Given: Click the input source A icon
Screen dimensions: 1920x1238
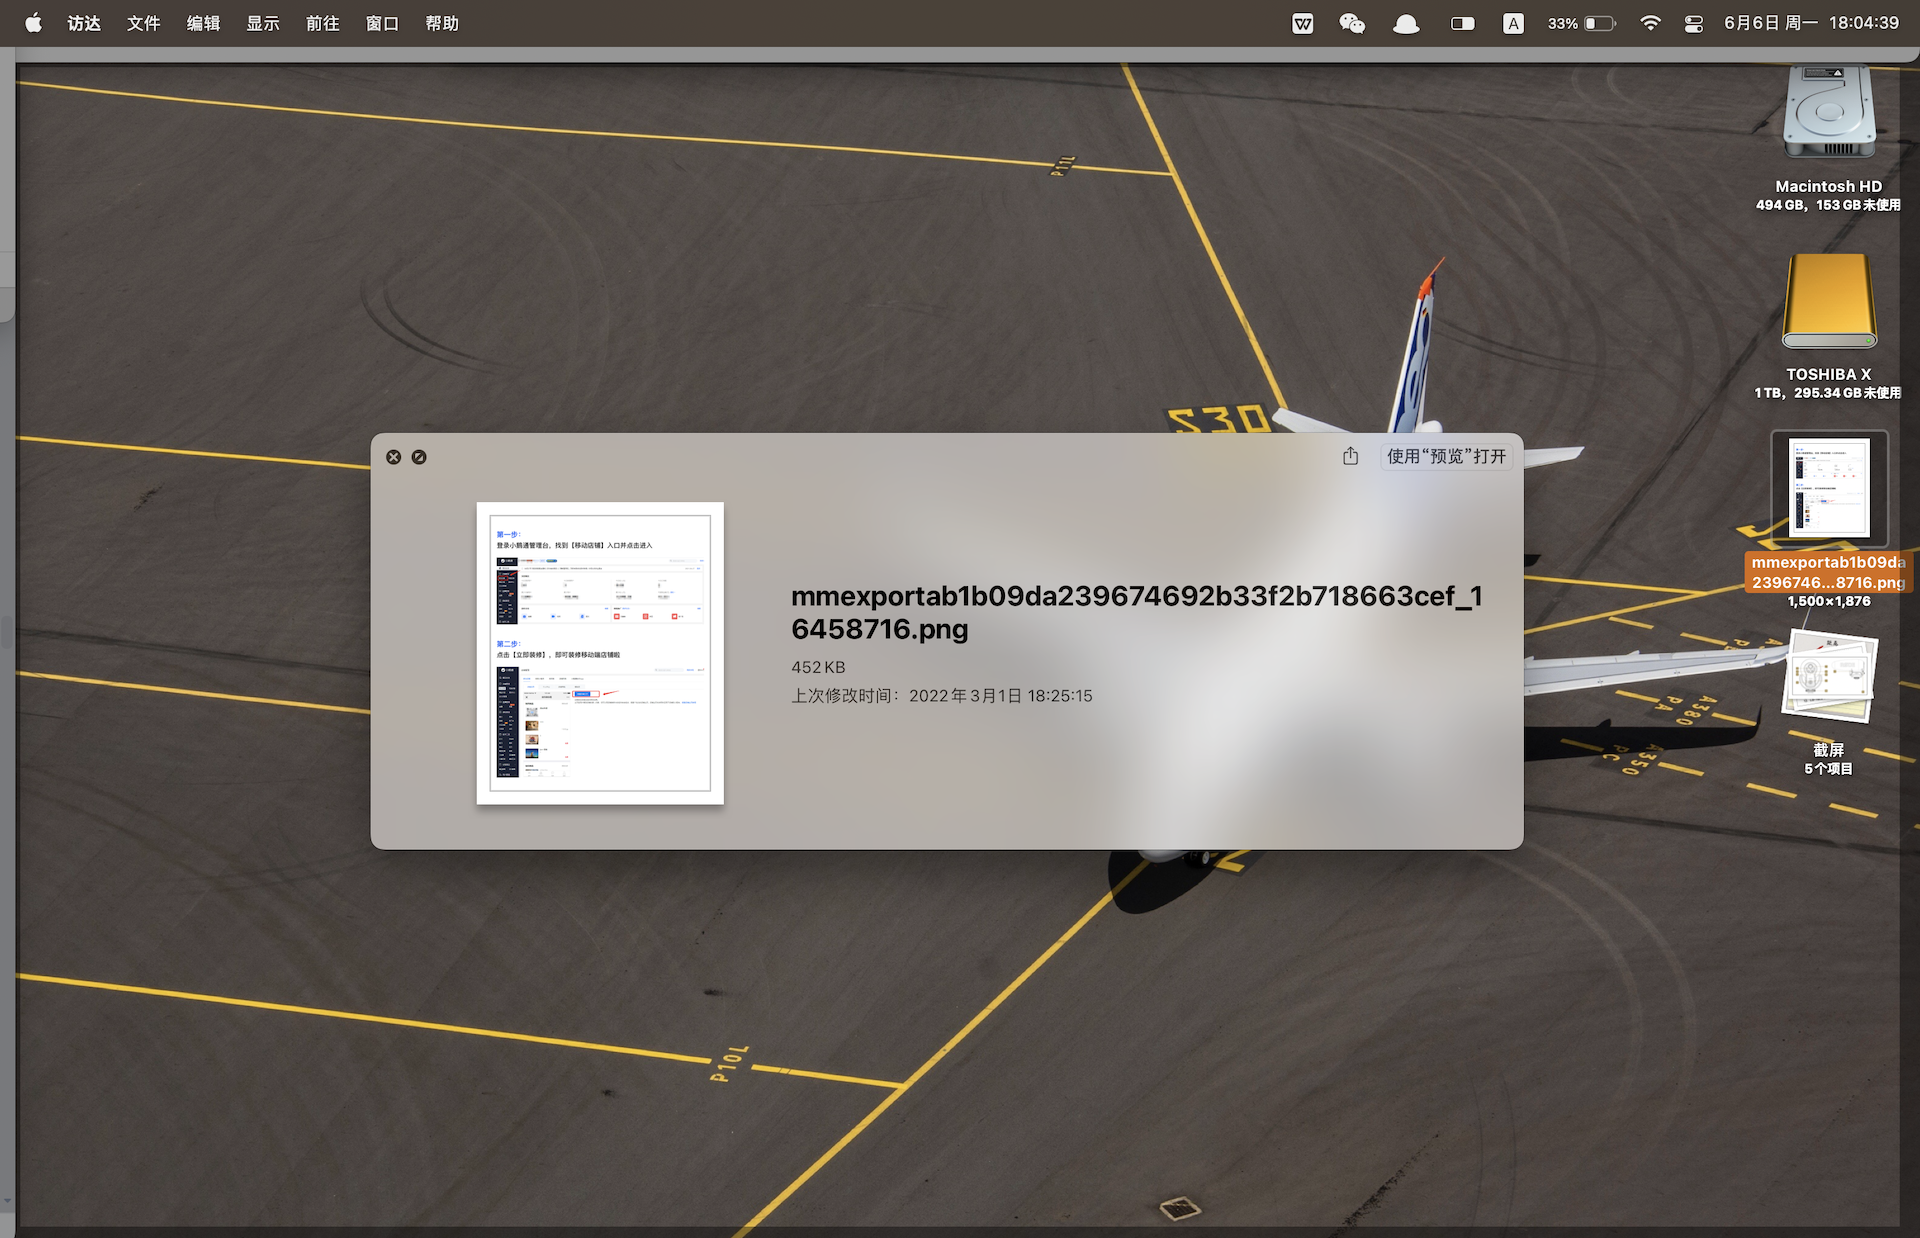Looking at the screenshot, I should pos(1513,23).
